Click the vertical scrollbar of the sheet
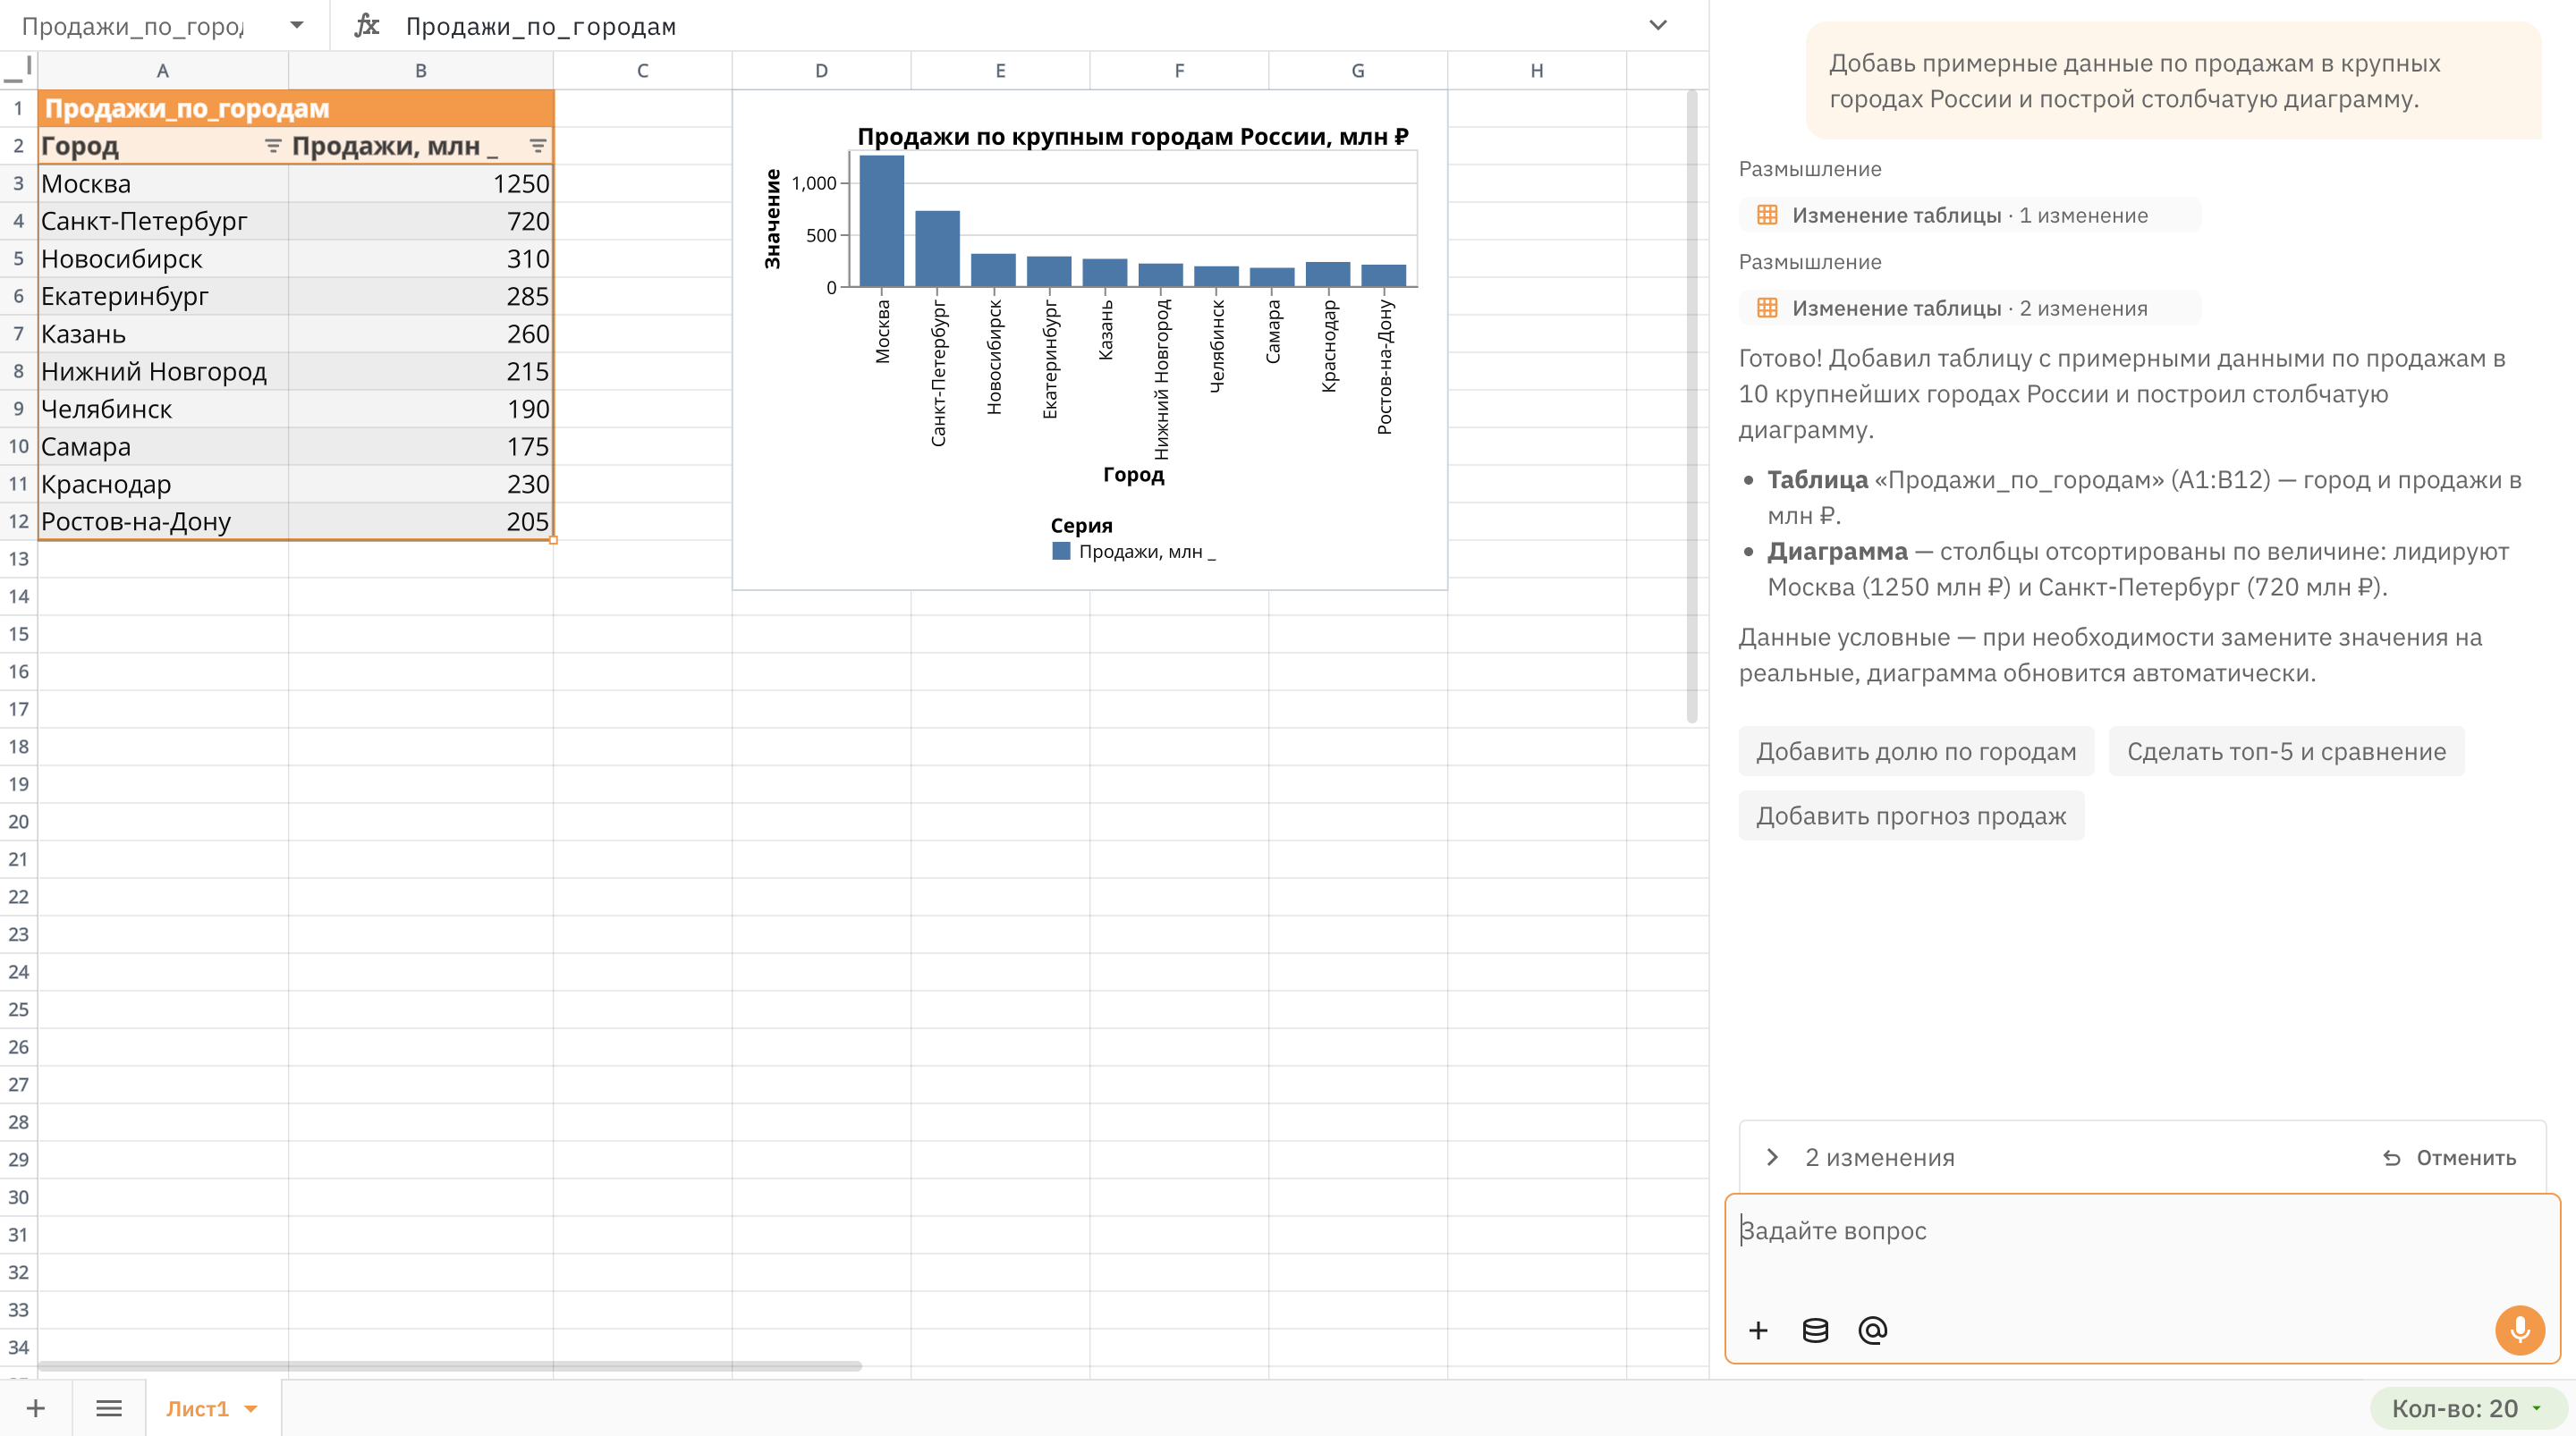2576x1436 pixels. pyautogui.click(x=1692, y=405)
